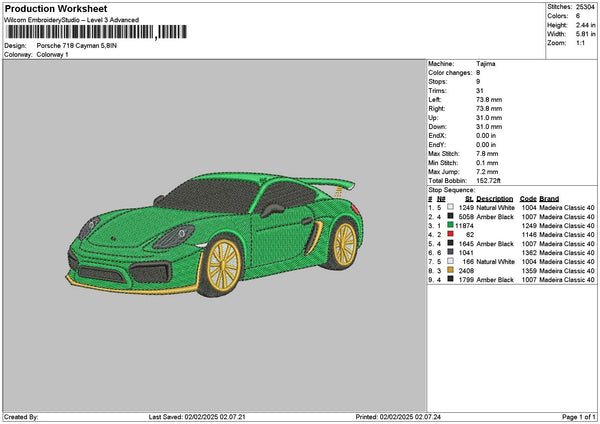
Task: Click the Height value '2.44 in'
Action: (585, 25)
